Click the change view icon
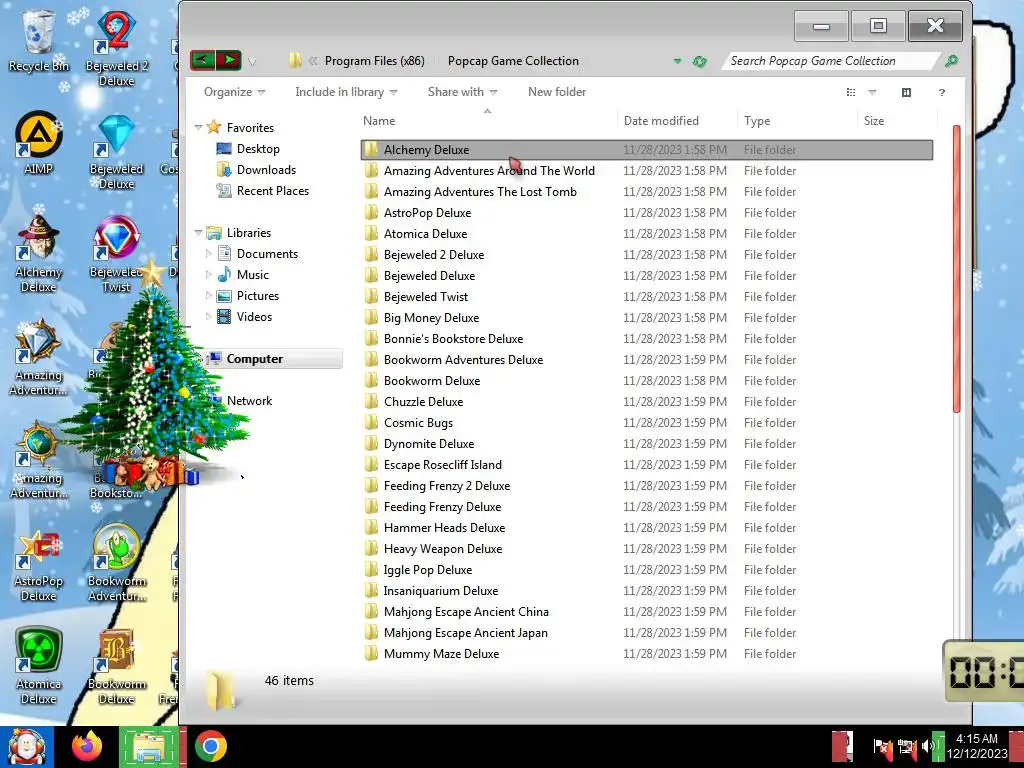This screenshot has height=768, width=1024. [x=851, y=92]
